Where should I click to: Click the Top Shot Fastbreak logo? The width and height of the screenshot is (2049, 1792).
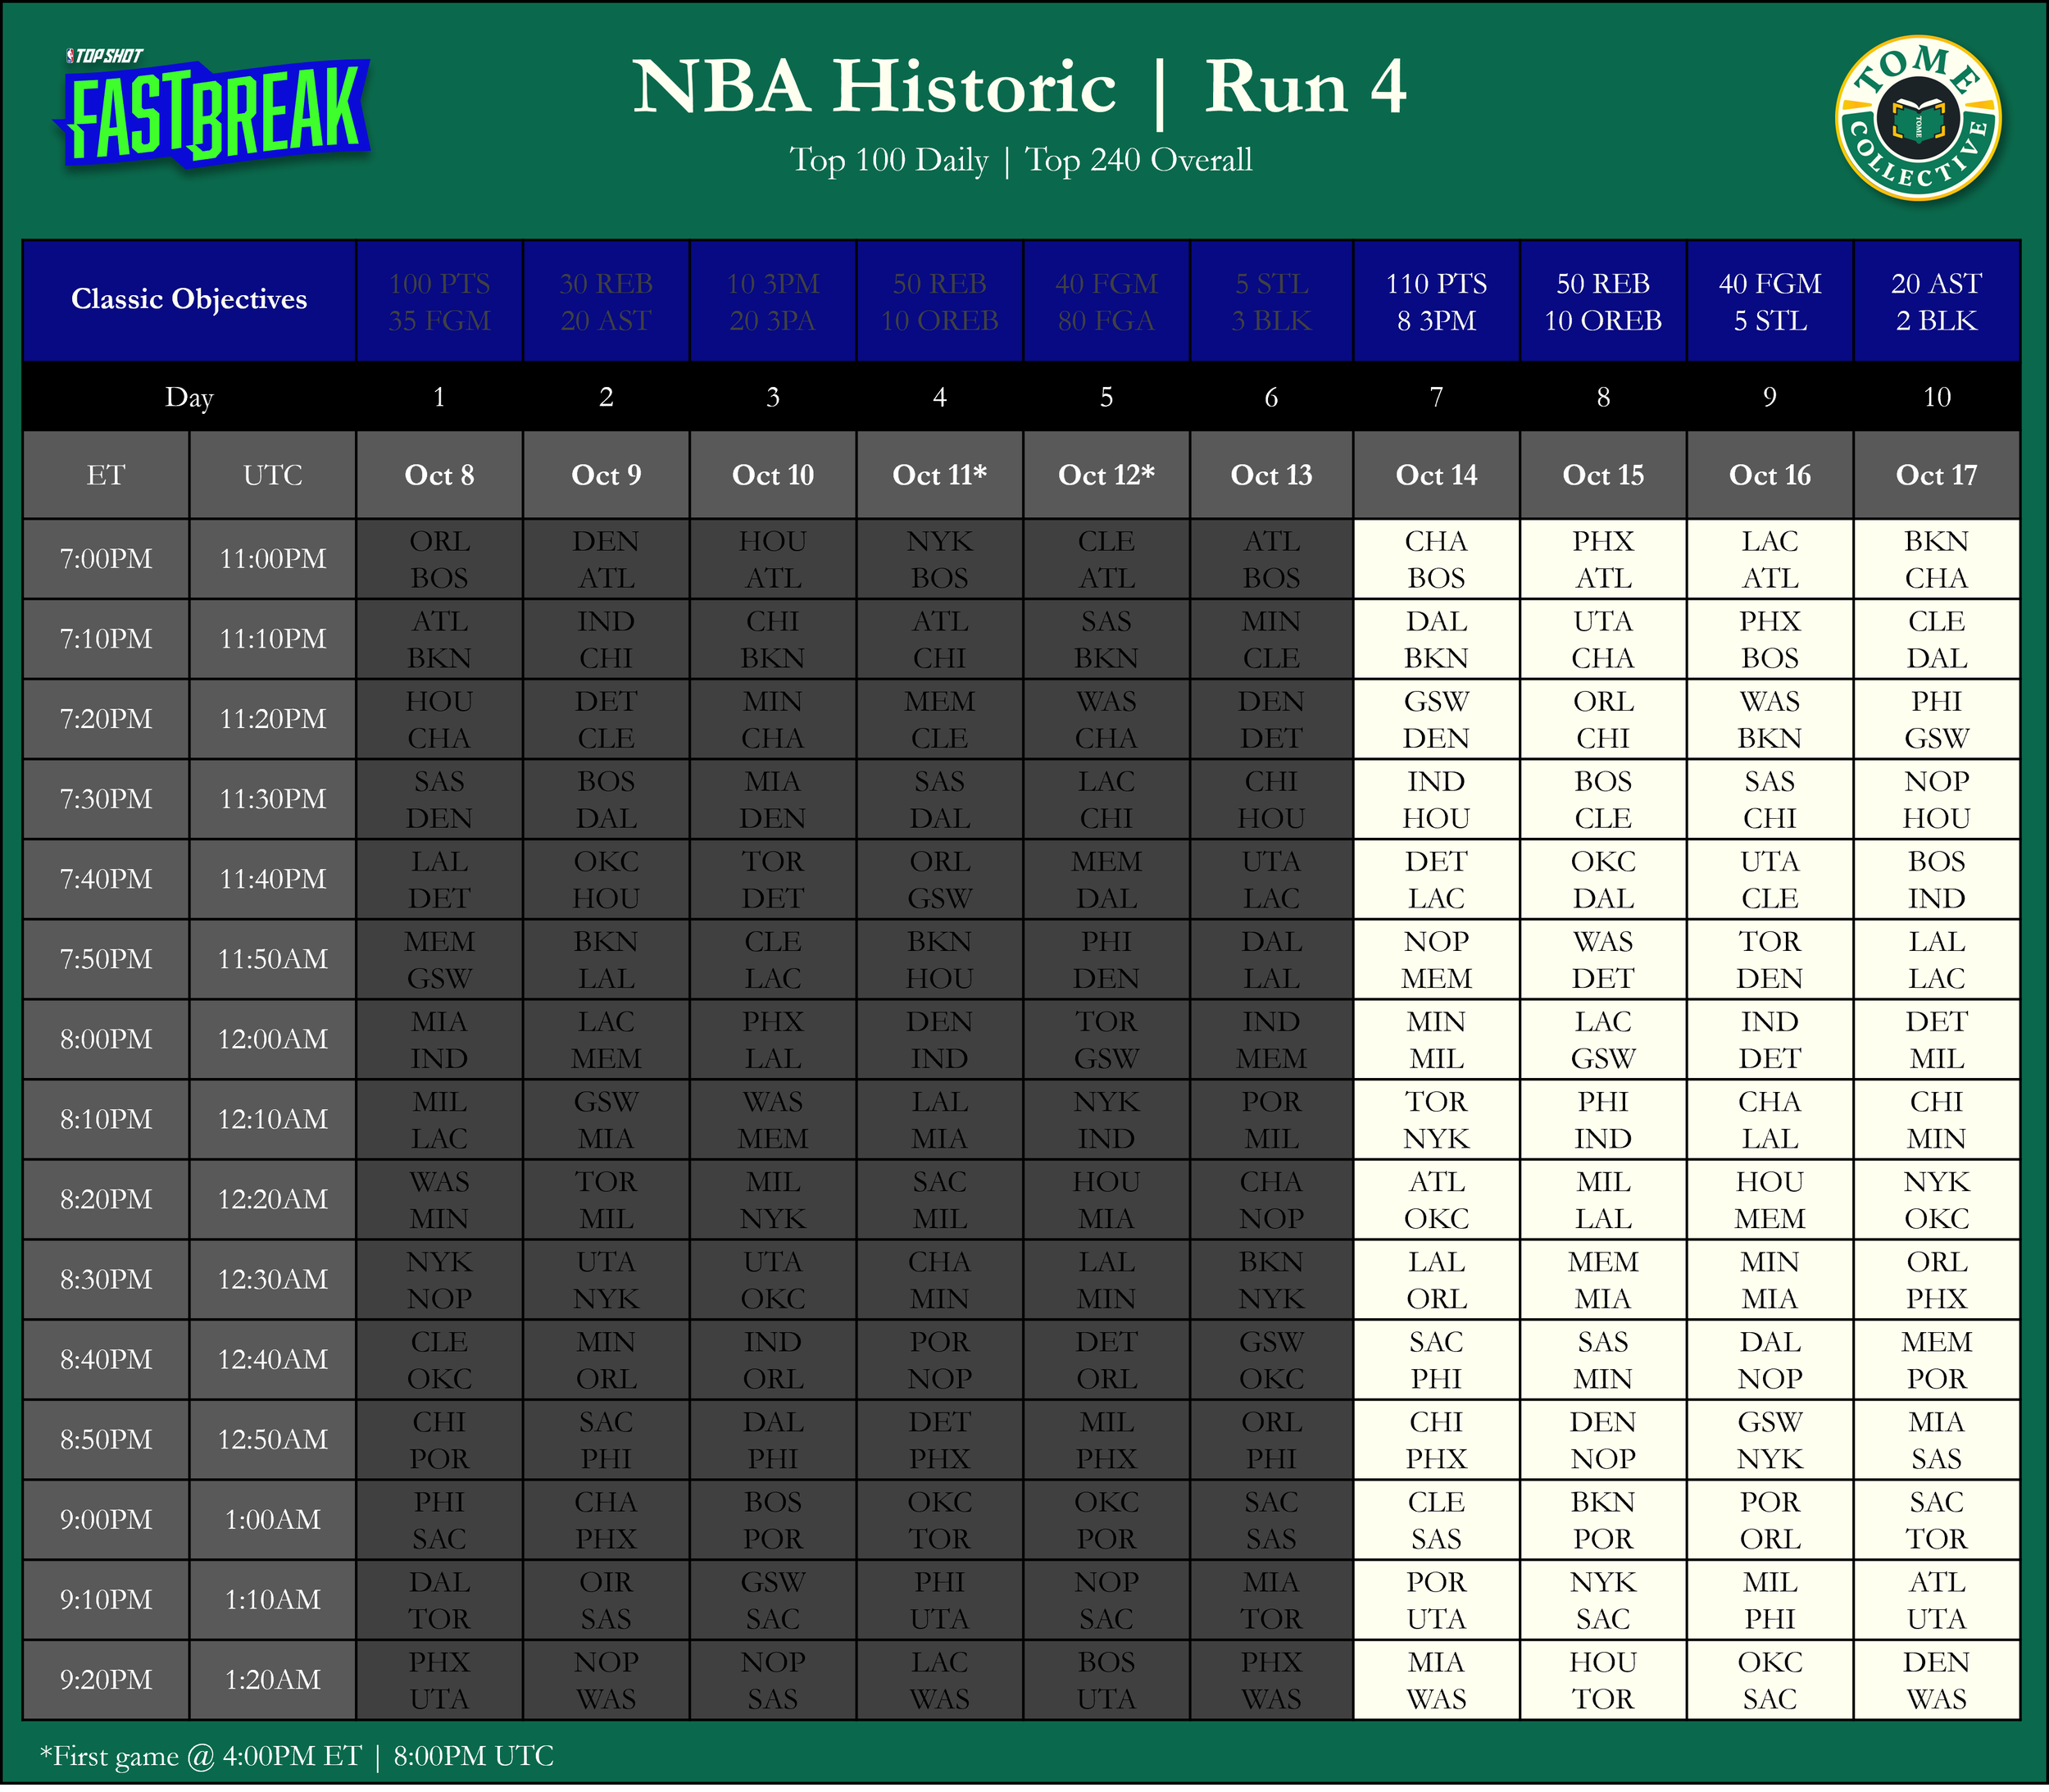pos(213,108)
